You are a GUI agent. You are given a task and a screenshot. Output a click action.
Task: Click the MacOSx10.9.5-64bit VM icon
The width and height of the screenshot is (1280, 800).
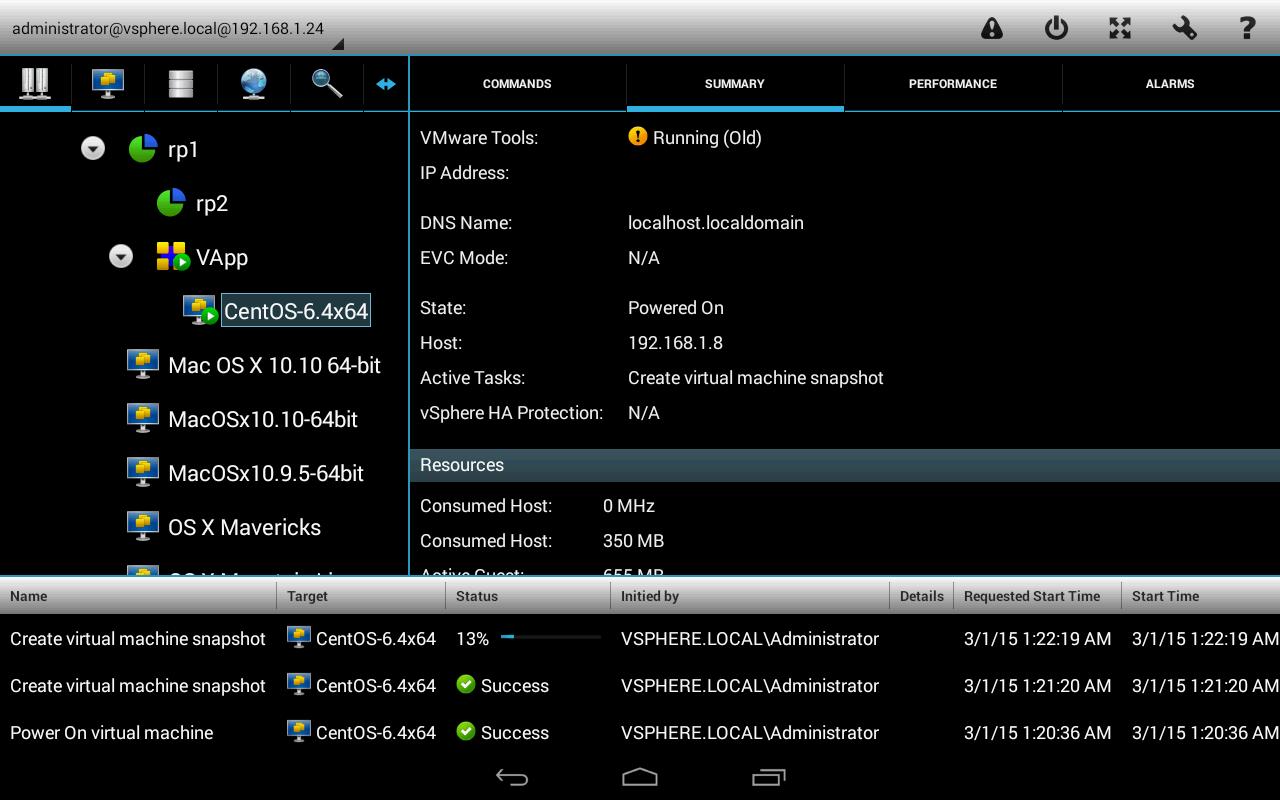(x=143, y=473)
